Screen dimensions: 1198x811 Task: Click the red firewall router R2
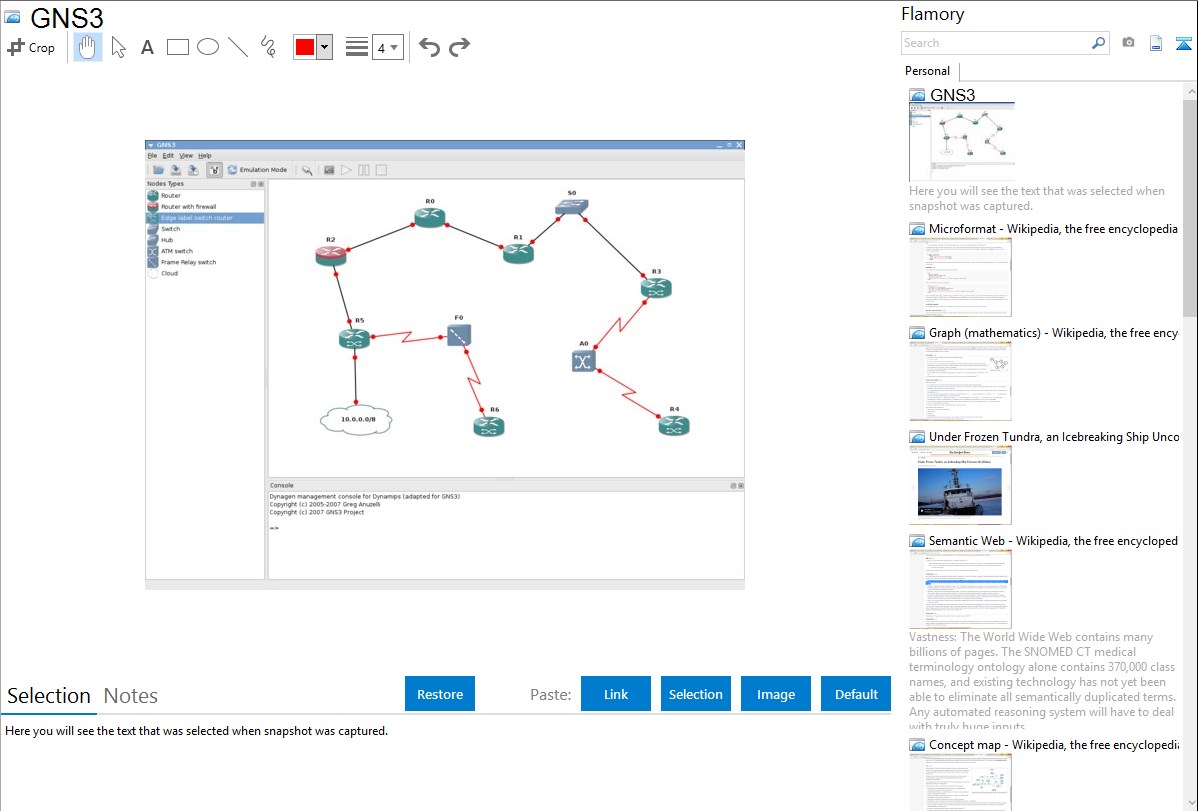[331, 255]
